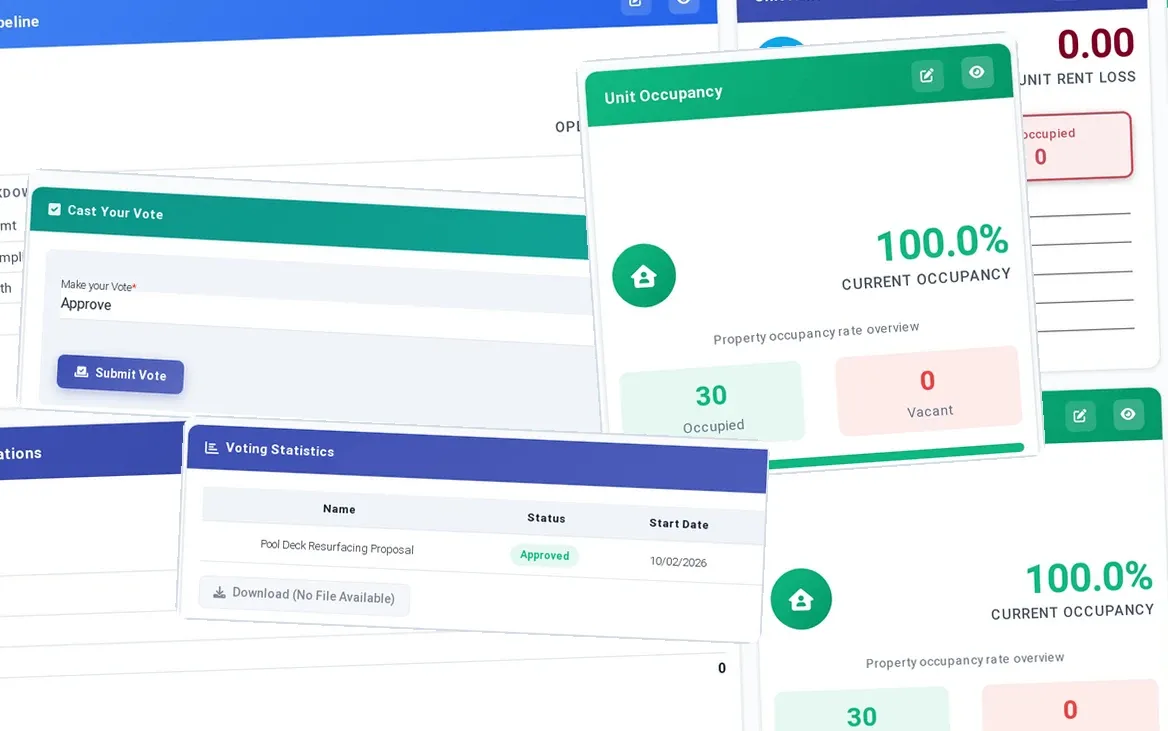Click the Voting Statistics header title

click(280, 449)
